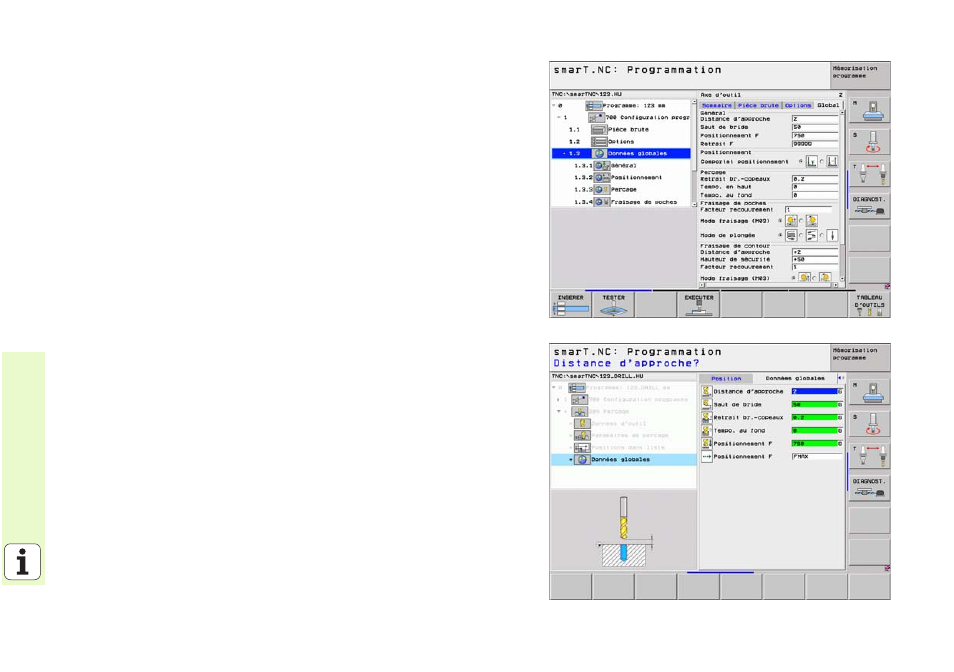Click the dashed arrow icon beside FMAX field
The height and width of the screenshot is (672, 954).
tap(706, 456)
